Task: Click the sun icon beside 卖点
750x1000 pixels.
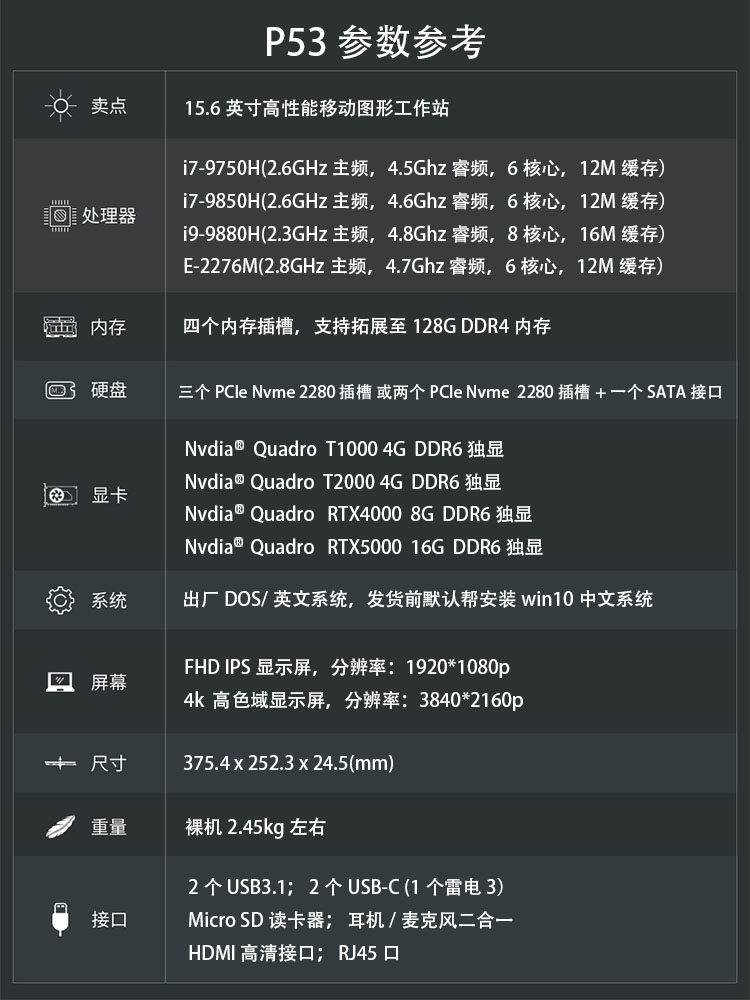Action: click(x=60, y=106)
